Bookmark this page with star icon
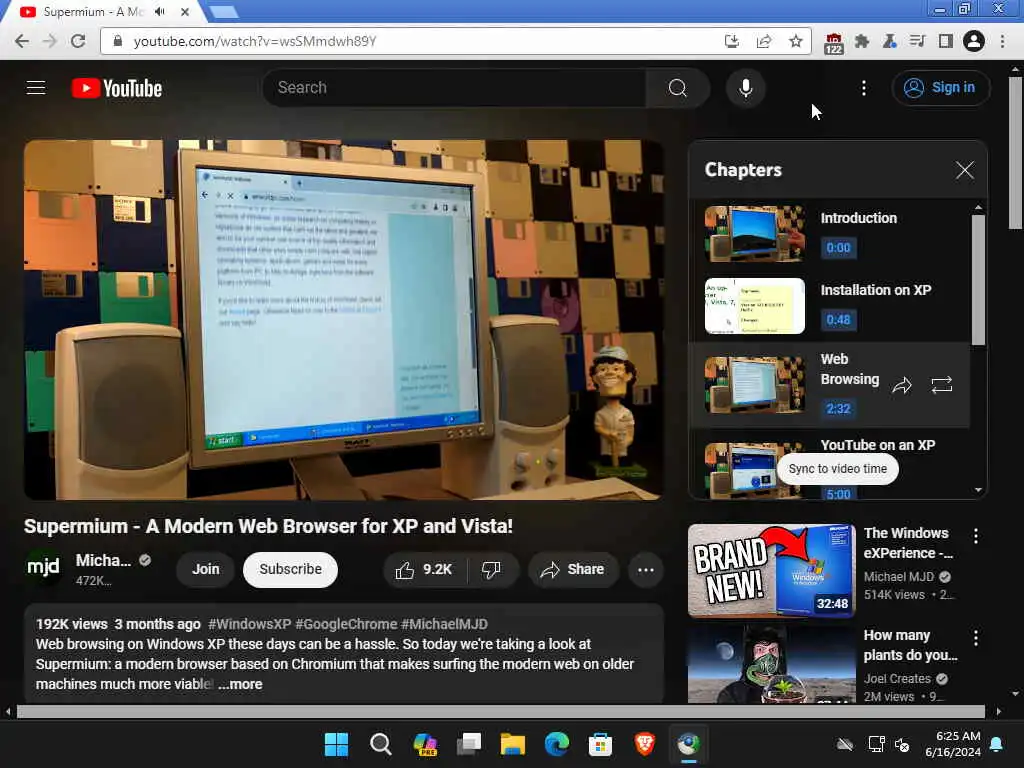 click(795, 41)
